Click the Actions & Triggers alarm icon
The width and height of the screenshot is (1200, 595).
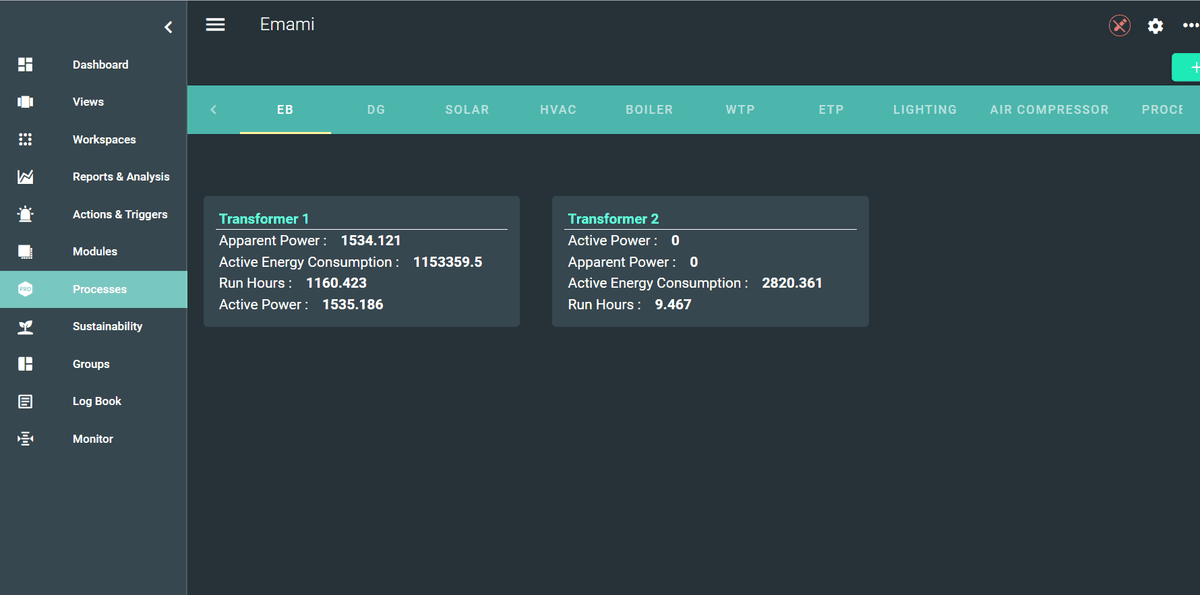click(x=26, y=214)
